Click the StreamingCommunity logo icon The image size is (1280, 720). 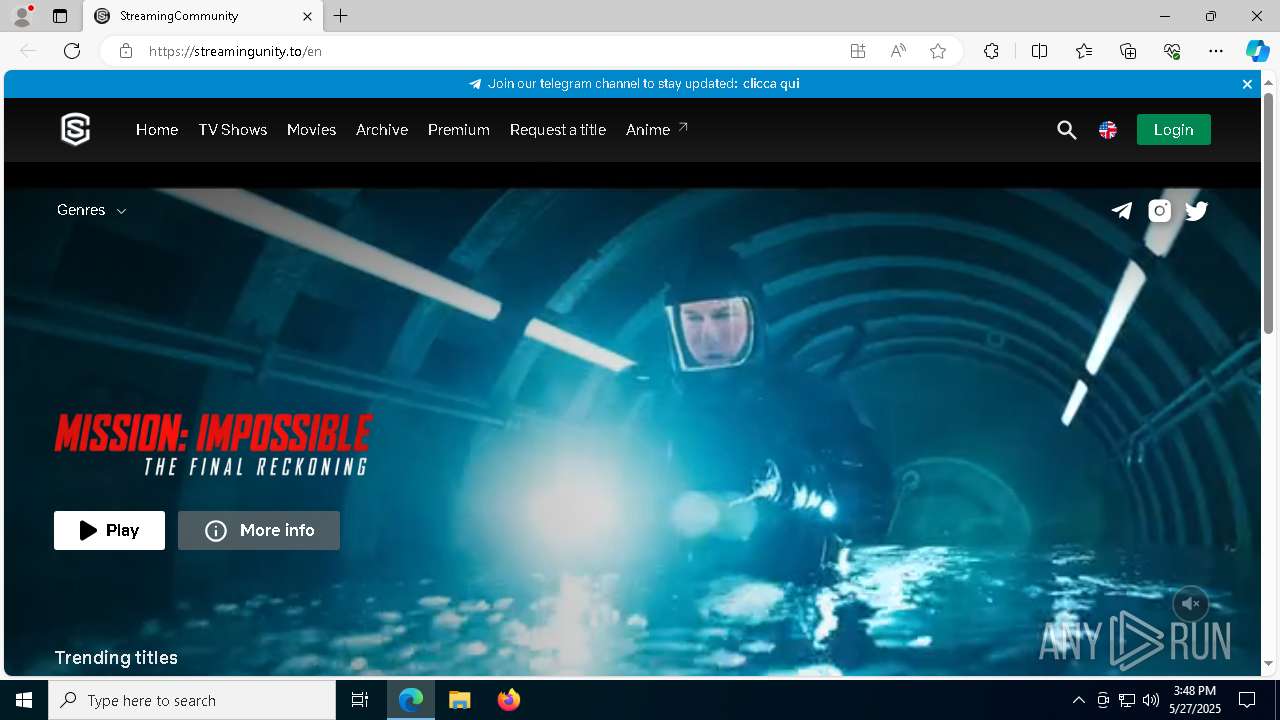point(76,129)
